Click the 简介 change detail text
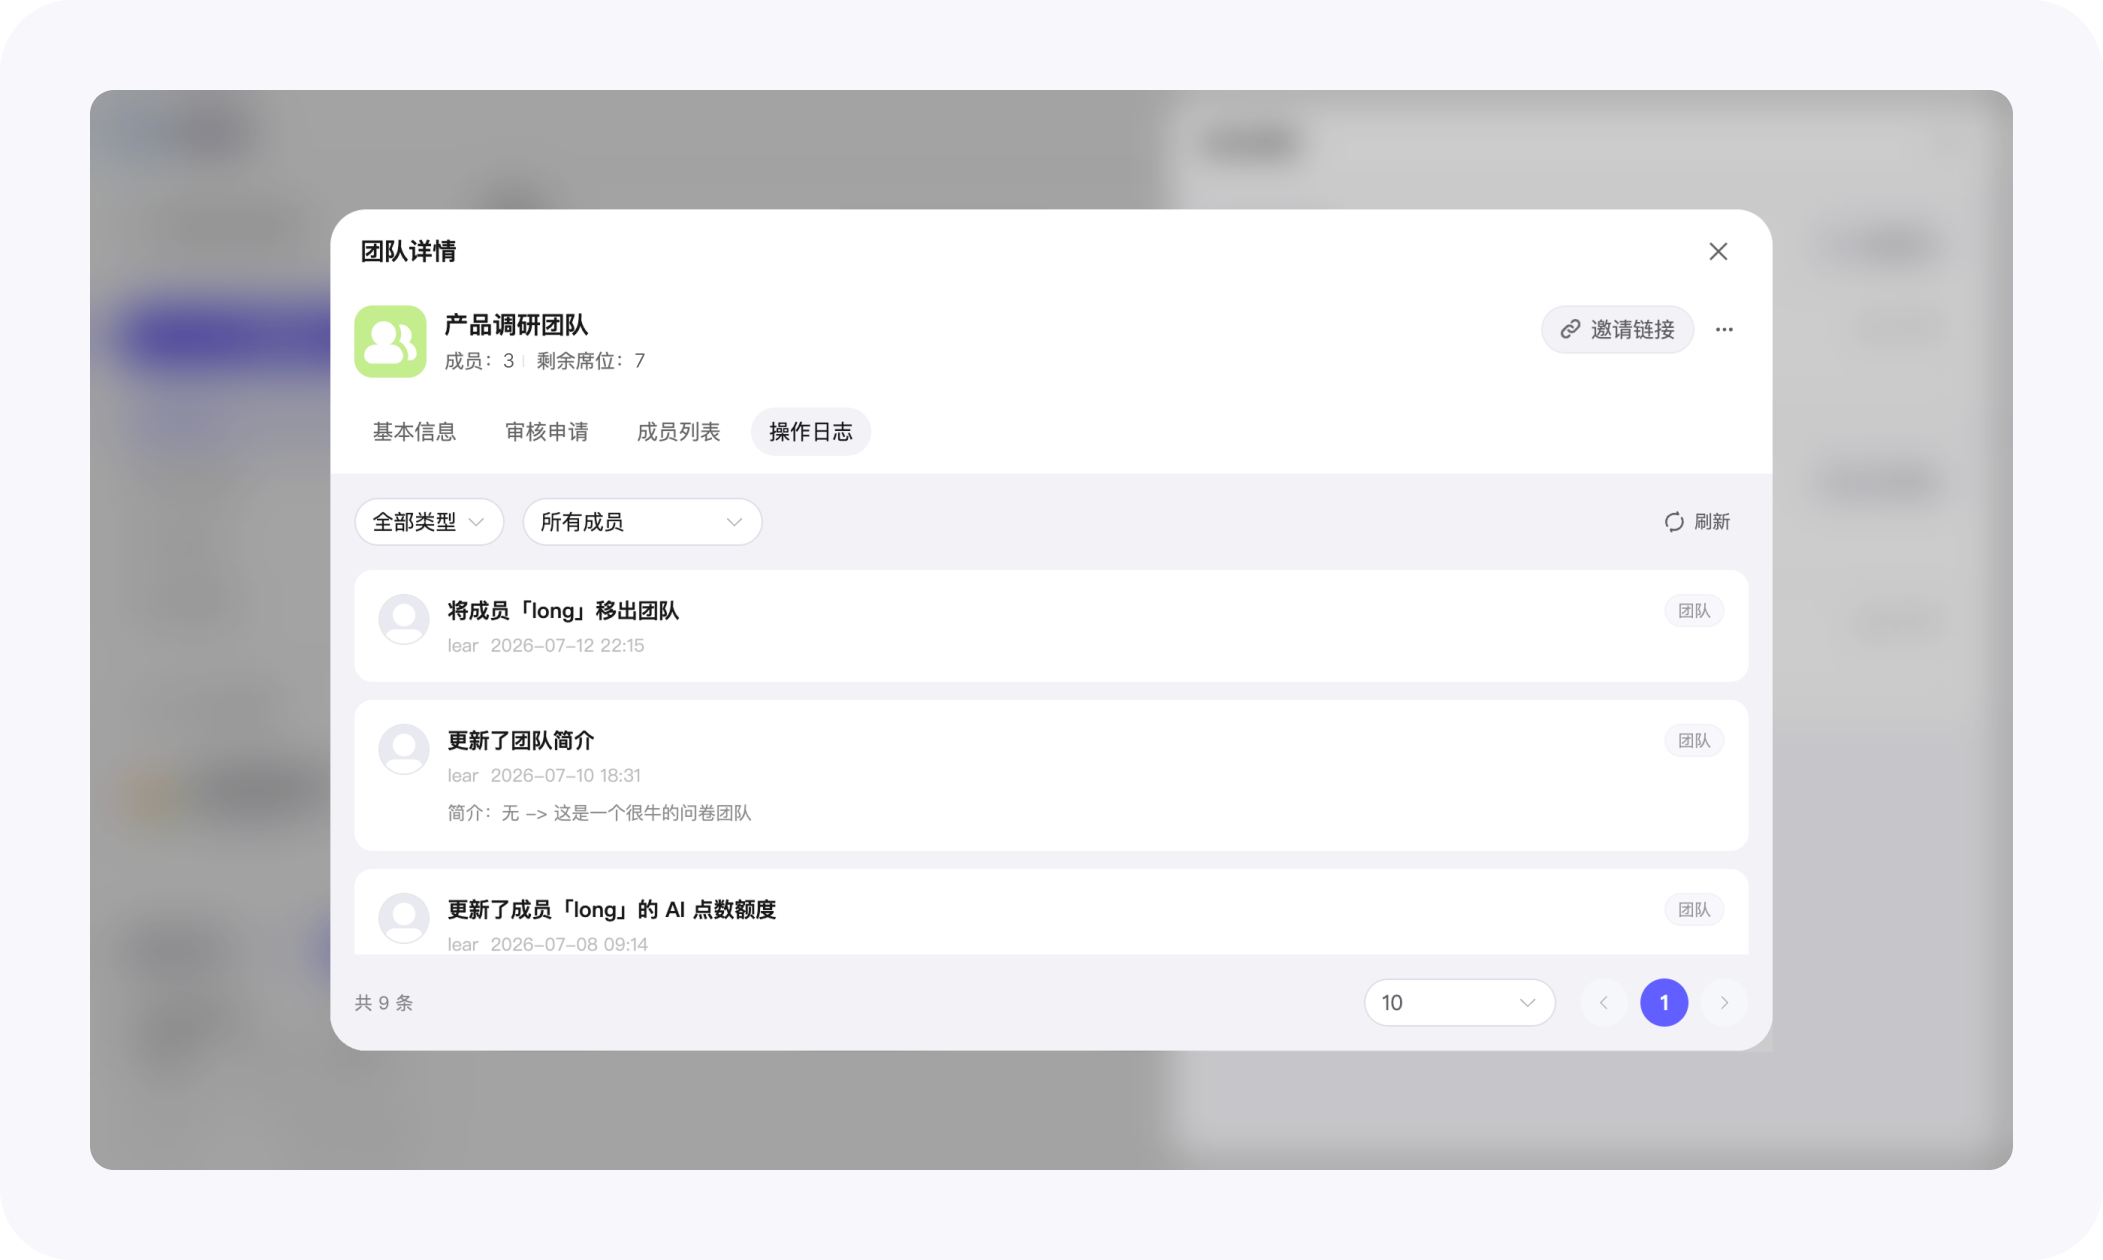The width and height of the screenshot is (2103, 1260). (599, 813)
